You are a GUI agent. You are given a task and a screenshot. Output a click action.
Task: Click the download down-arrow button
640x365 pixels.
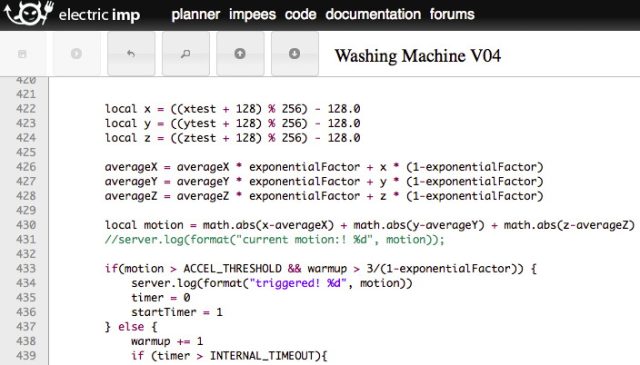click(x=295, y=53)
